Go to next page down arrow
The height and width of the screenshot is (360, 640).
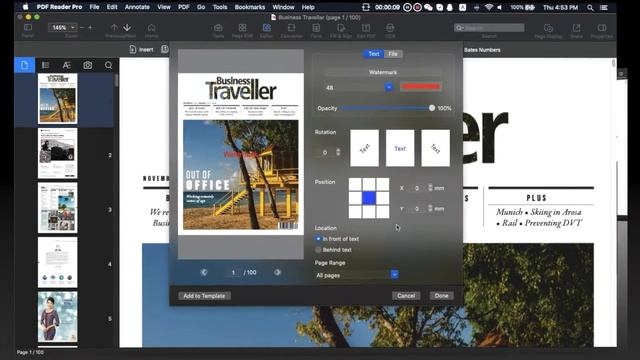127,27
